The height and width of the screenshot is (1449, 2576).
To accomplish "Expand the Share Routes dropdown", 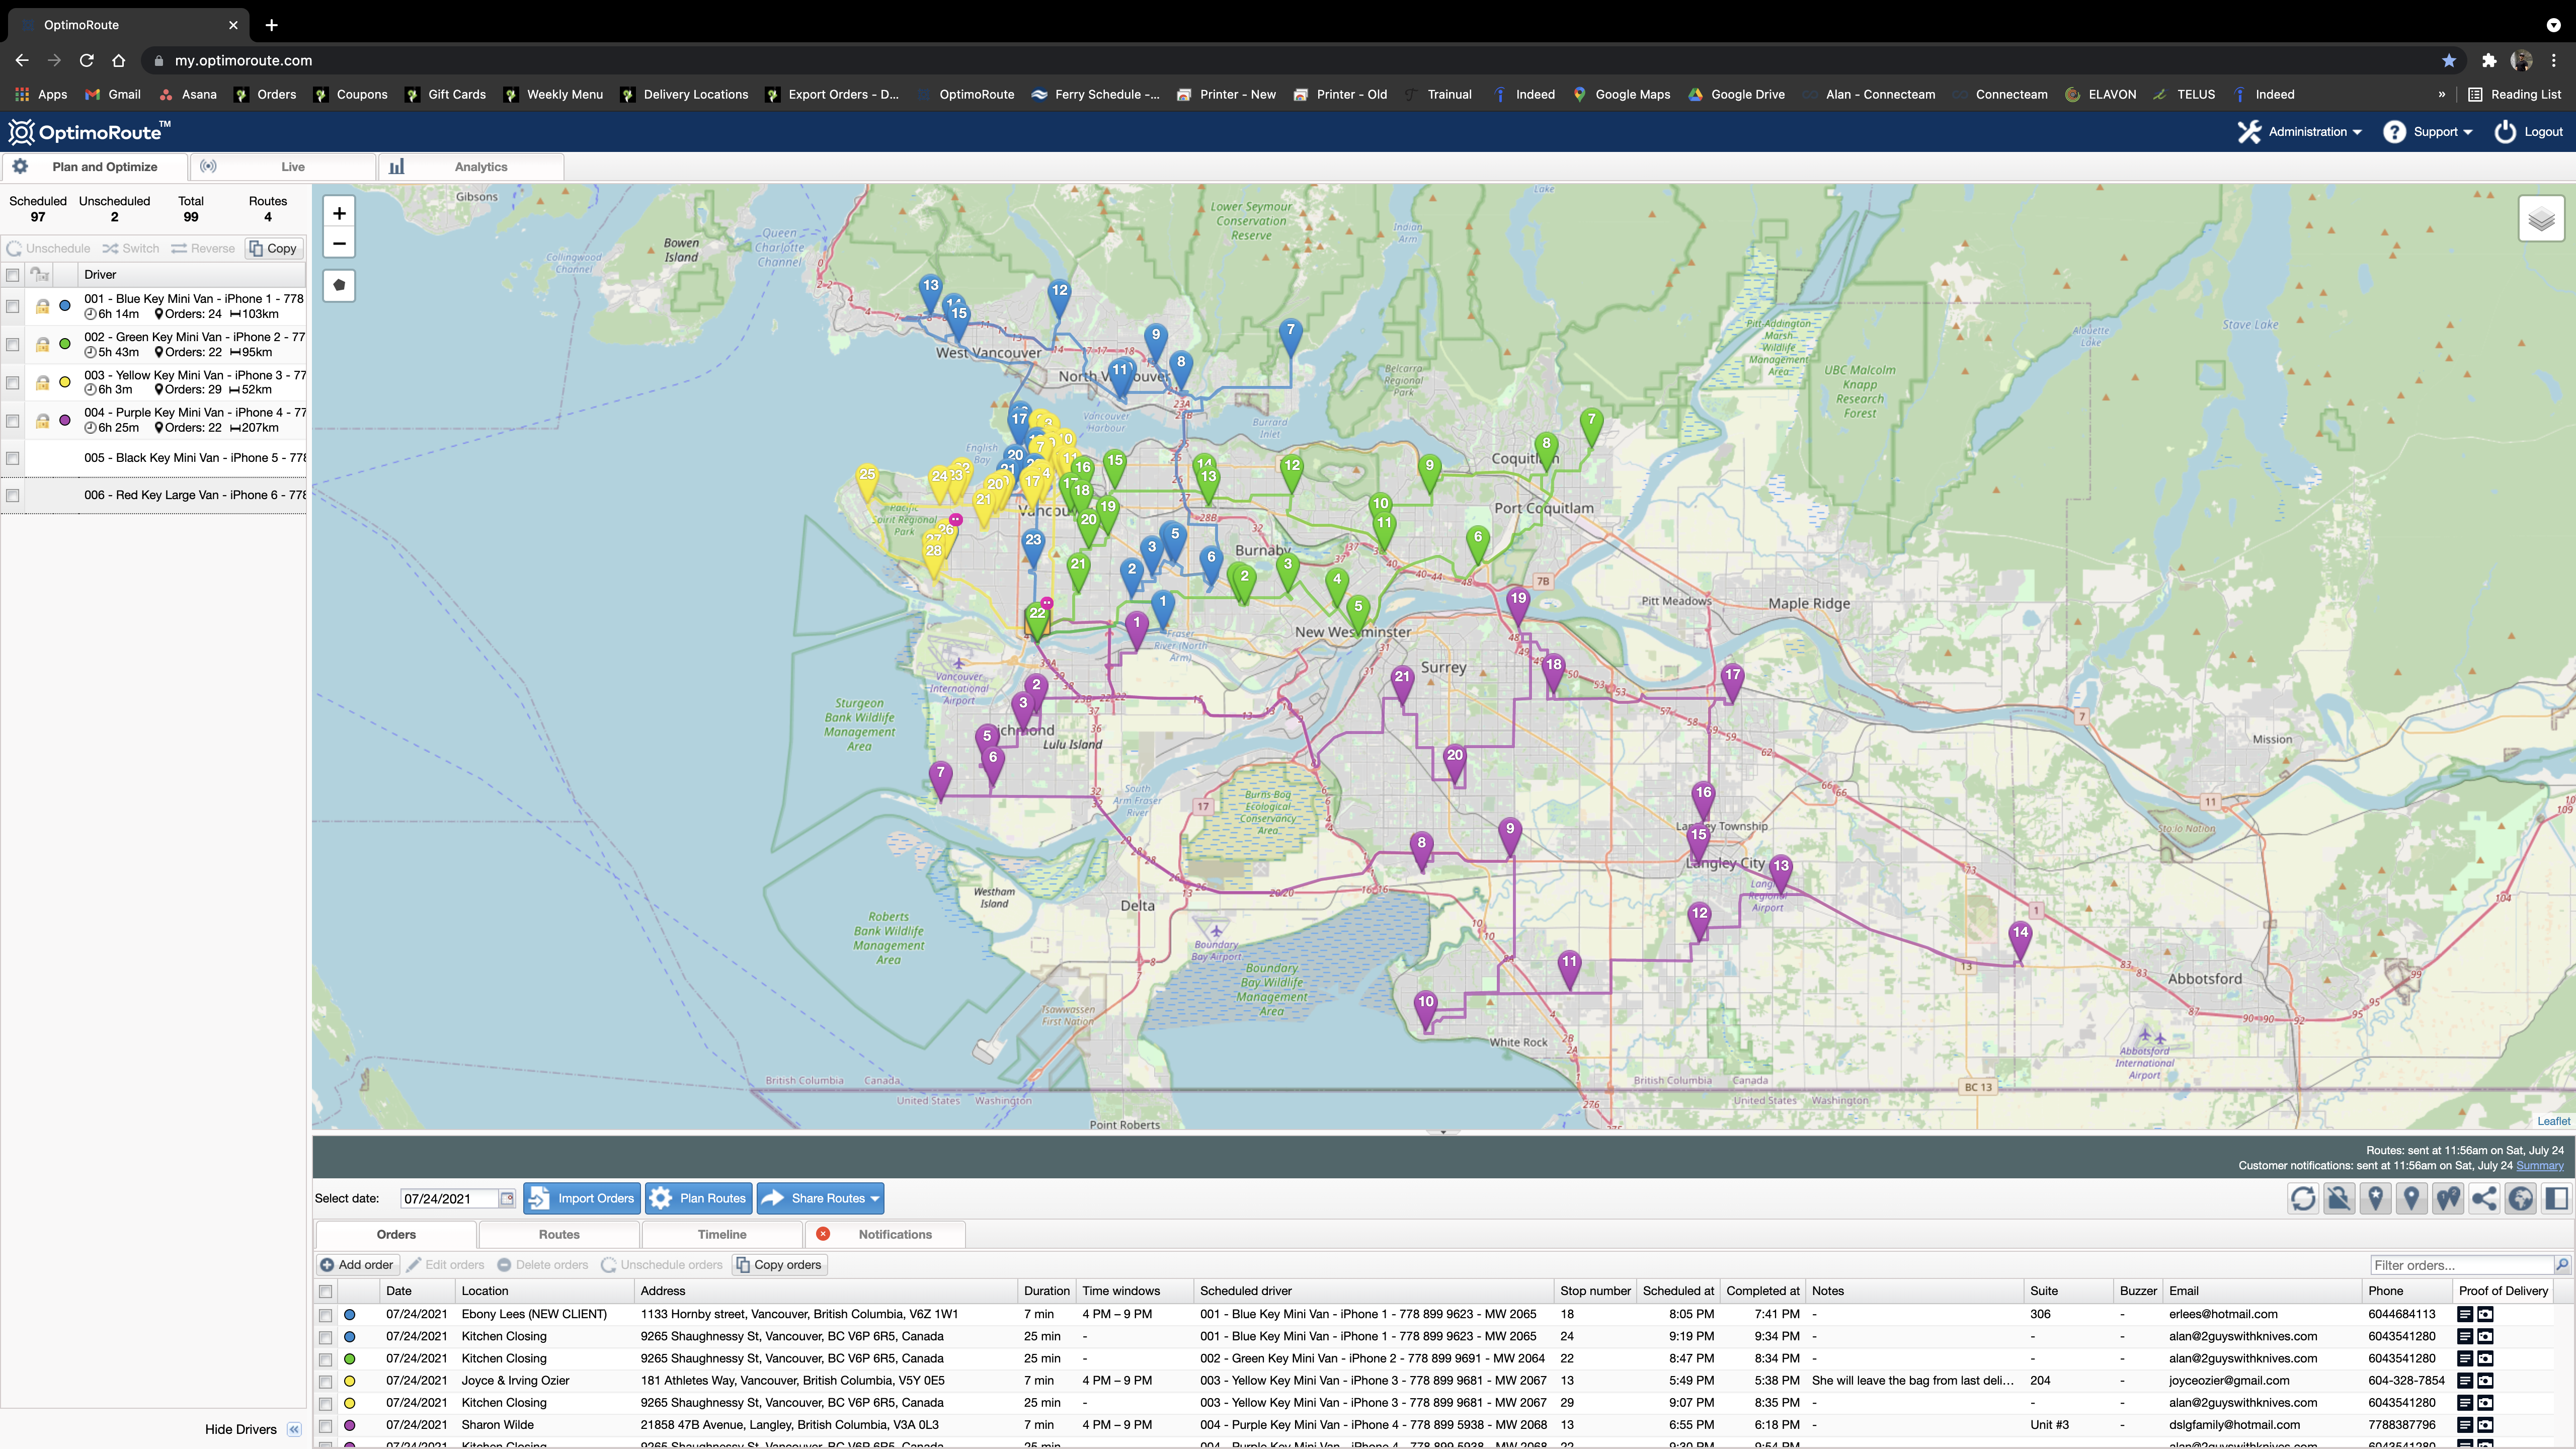I will (x=875, y=1198).
